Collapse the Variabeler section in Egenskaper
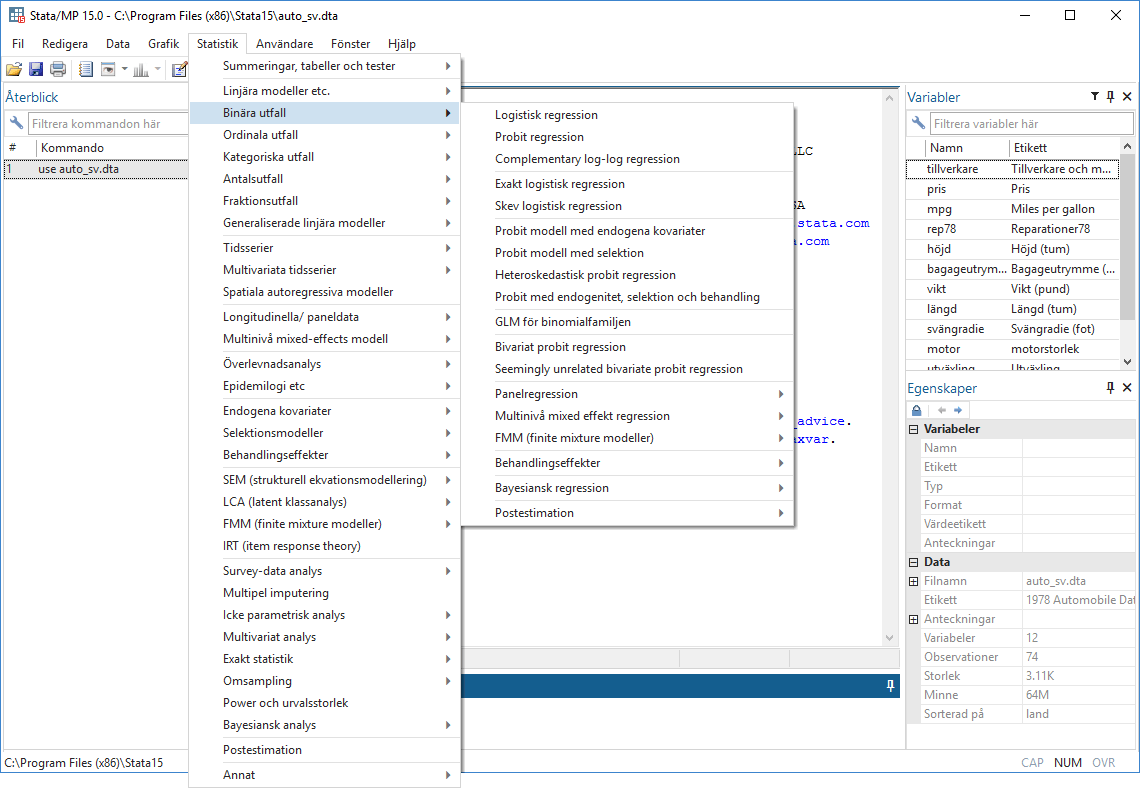Screen dimensions: 1140x788 [x=914, y=429]
